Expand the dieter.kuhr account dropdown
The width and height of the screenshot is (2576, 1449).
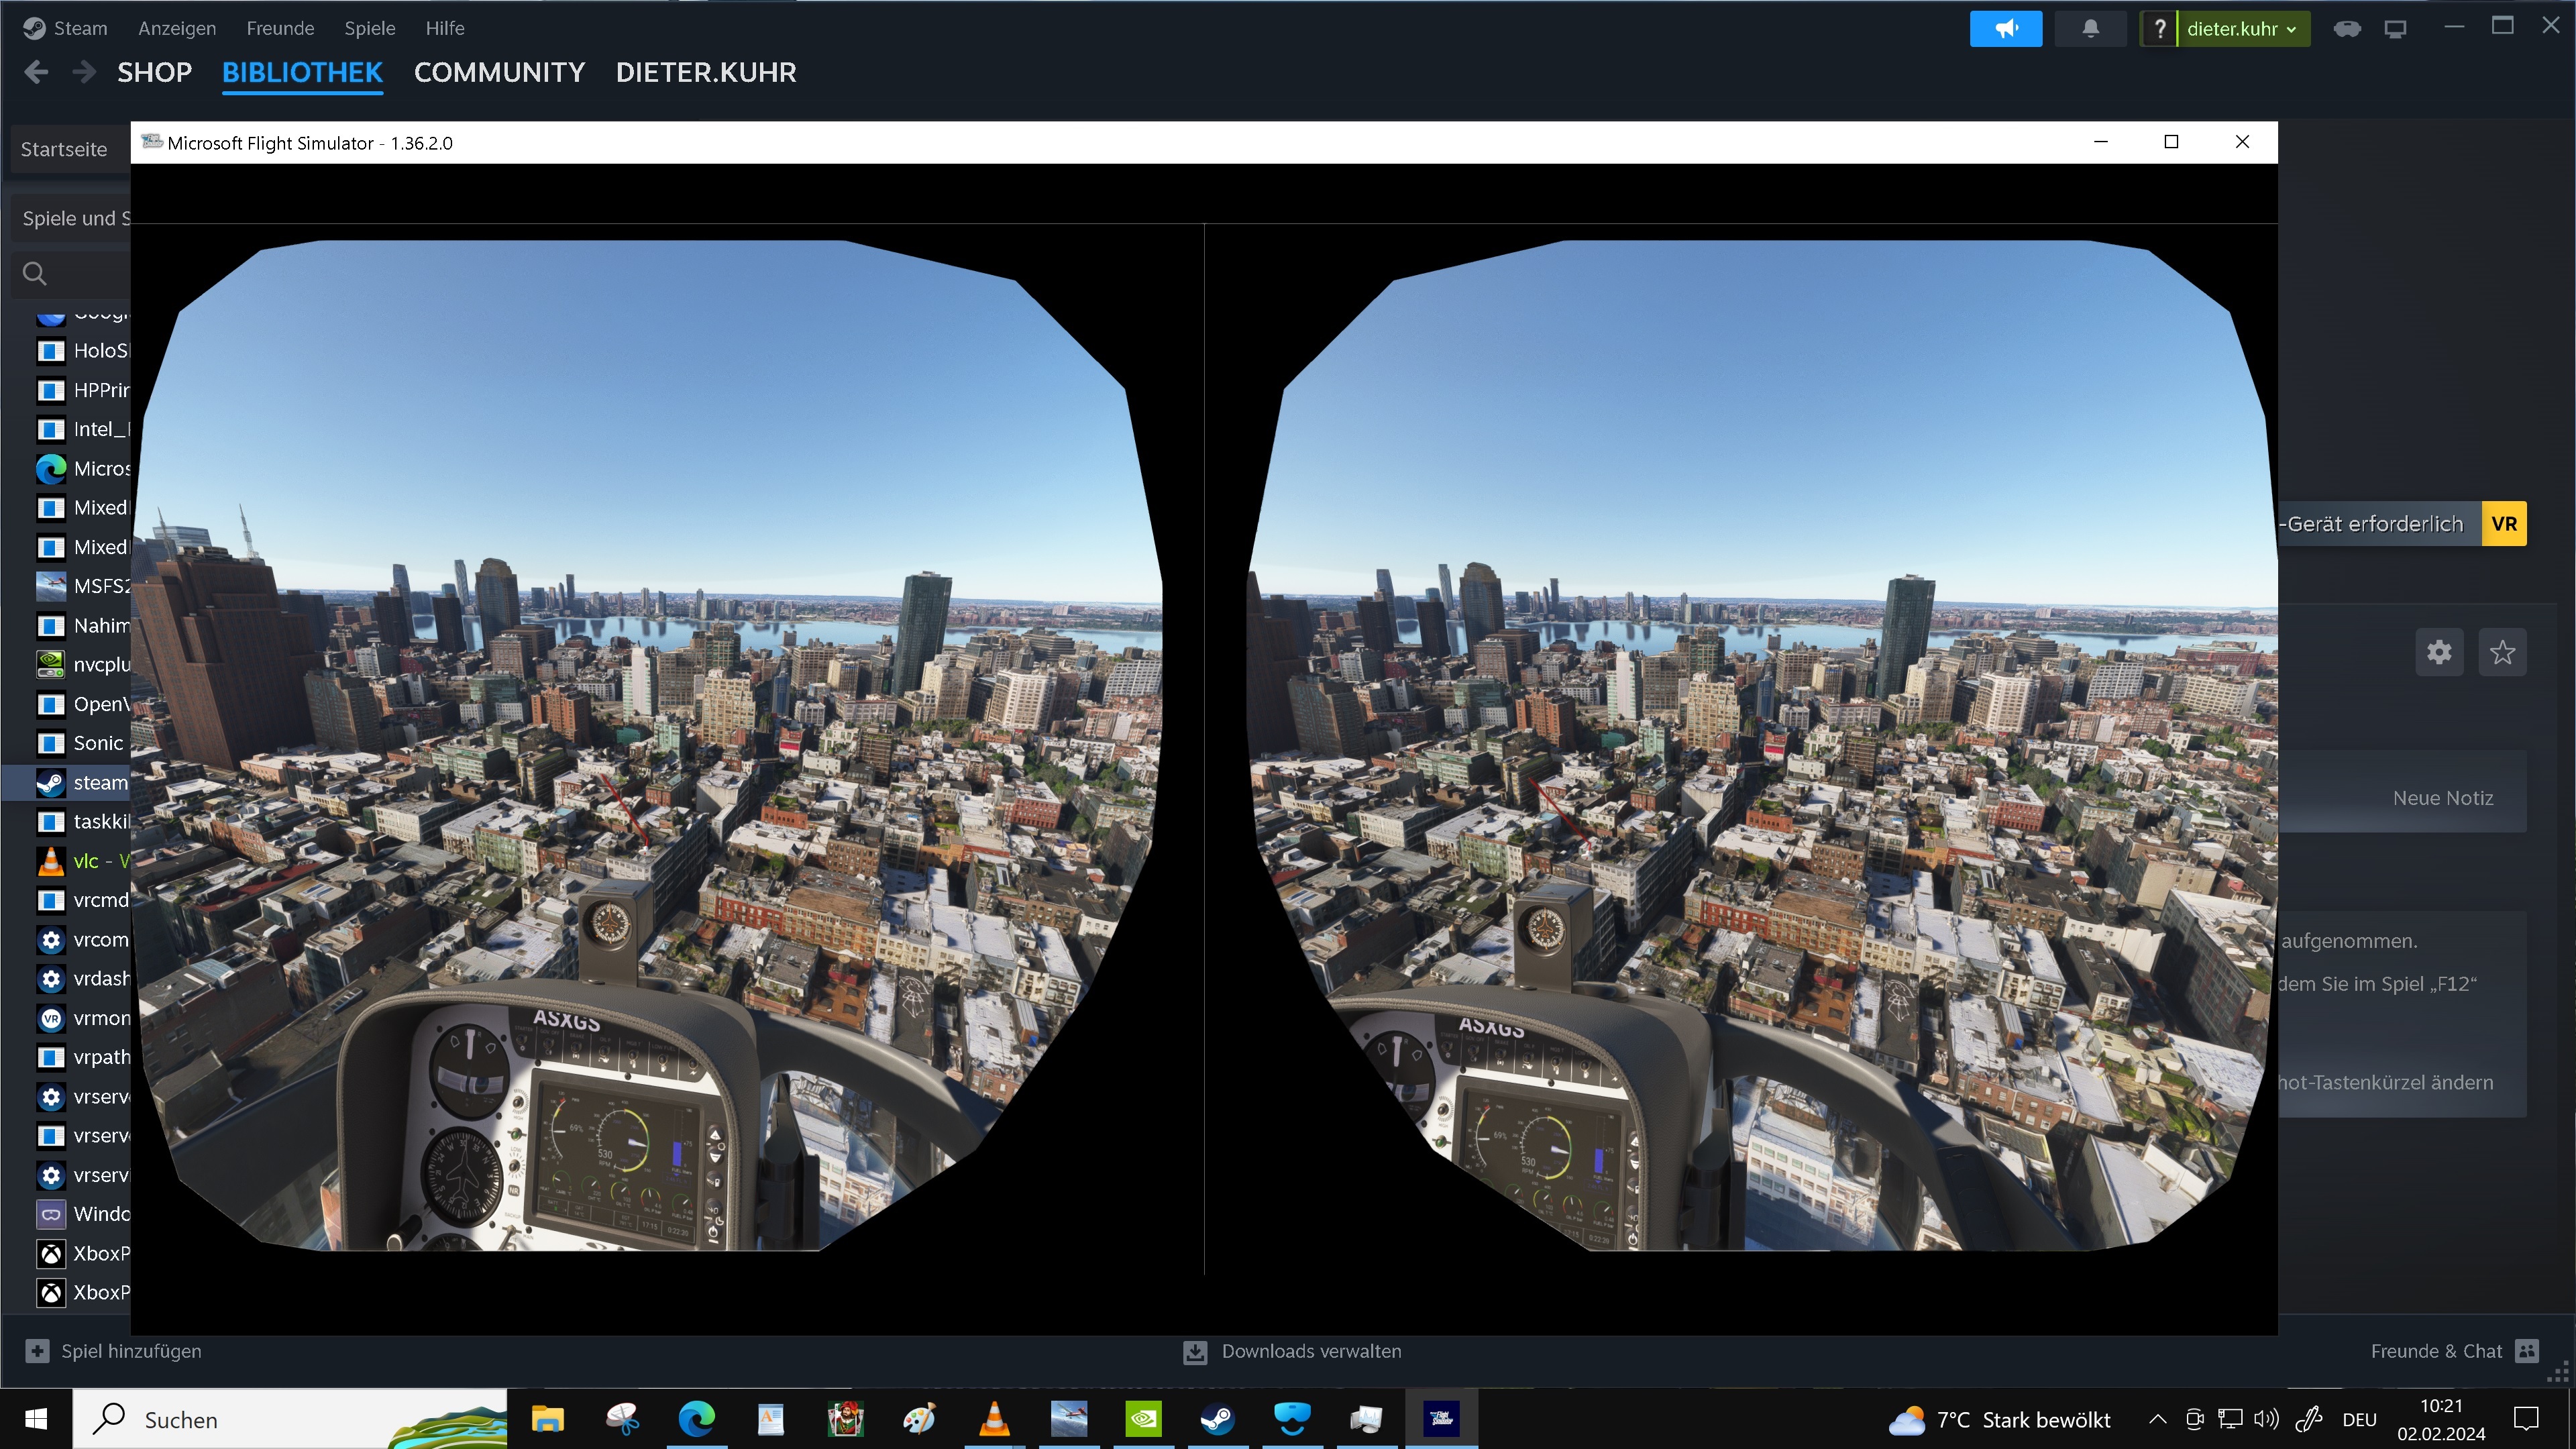[2242, 28]
